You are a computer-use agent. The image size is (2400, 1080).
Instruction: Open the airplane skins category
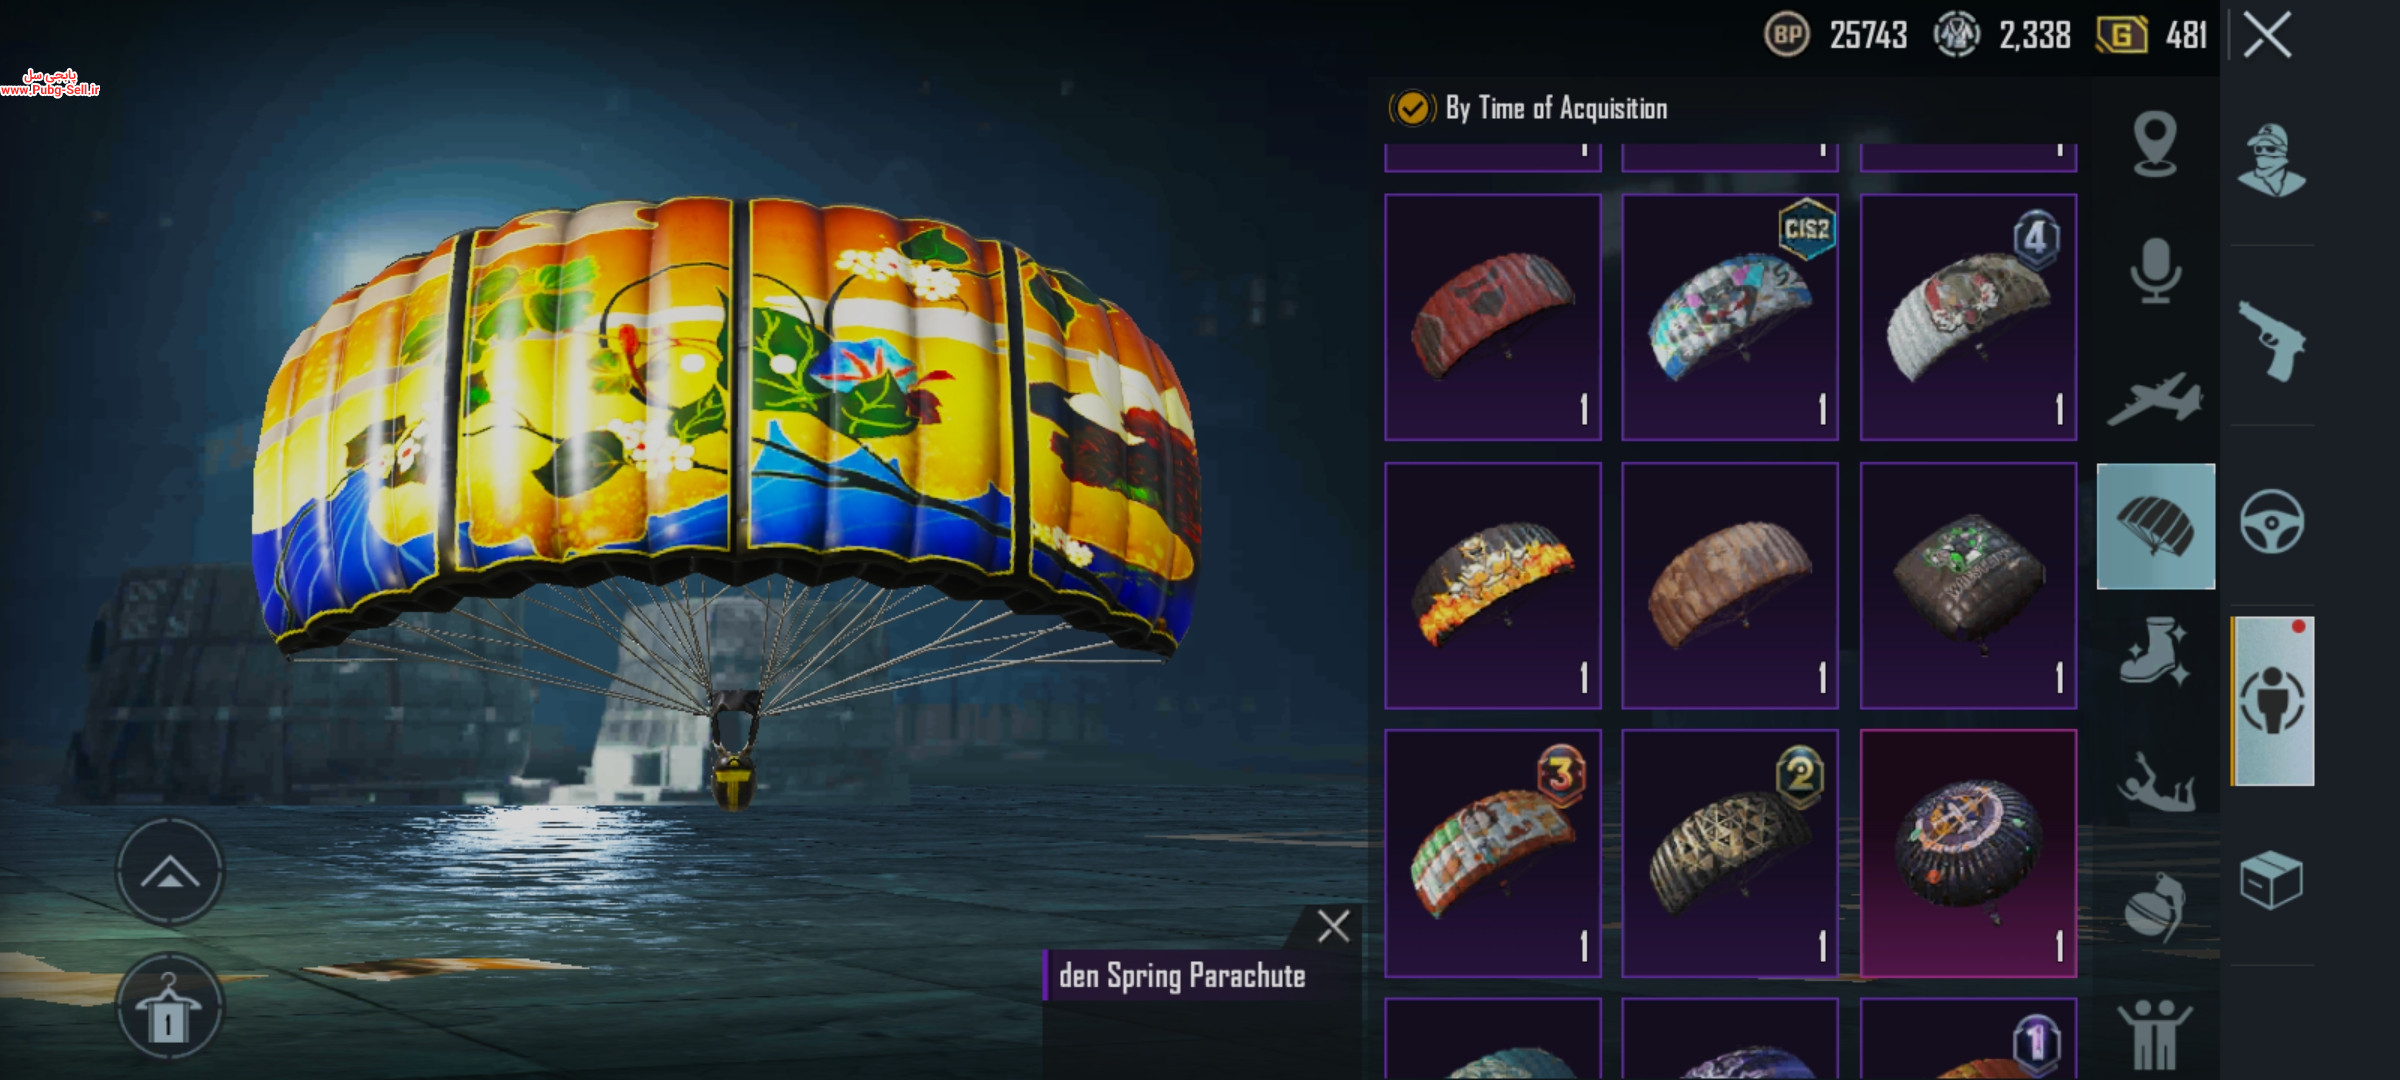click(x=2155, y=399)
